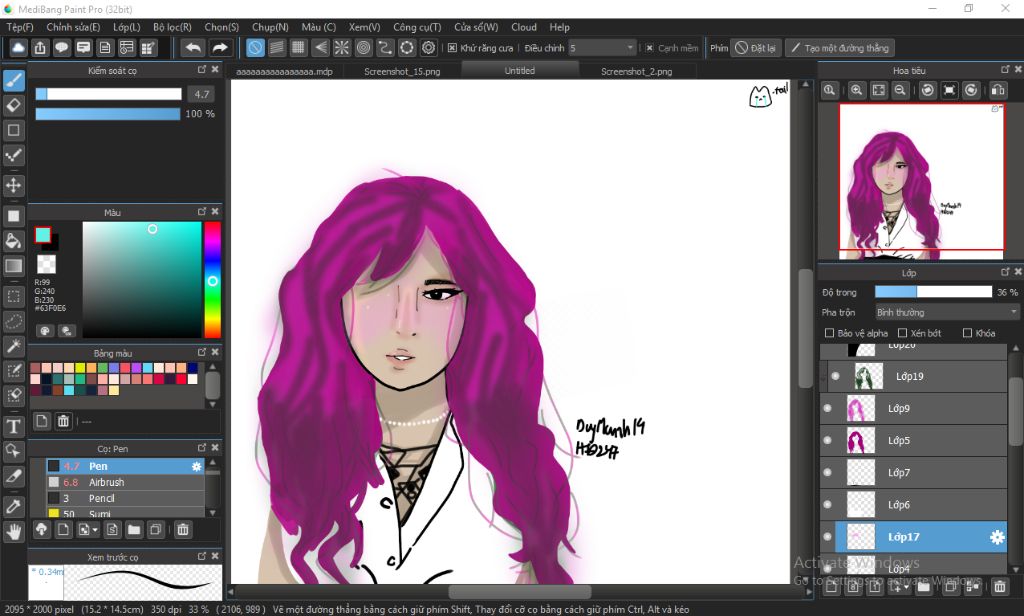1024x616 pixels.
Task: Detach the Lớp panel pop-out icon
Action: (x=1005, y=272)
